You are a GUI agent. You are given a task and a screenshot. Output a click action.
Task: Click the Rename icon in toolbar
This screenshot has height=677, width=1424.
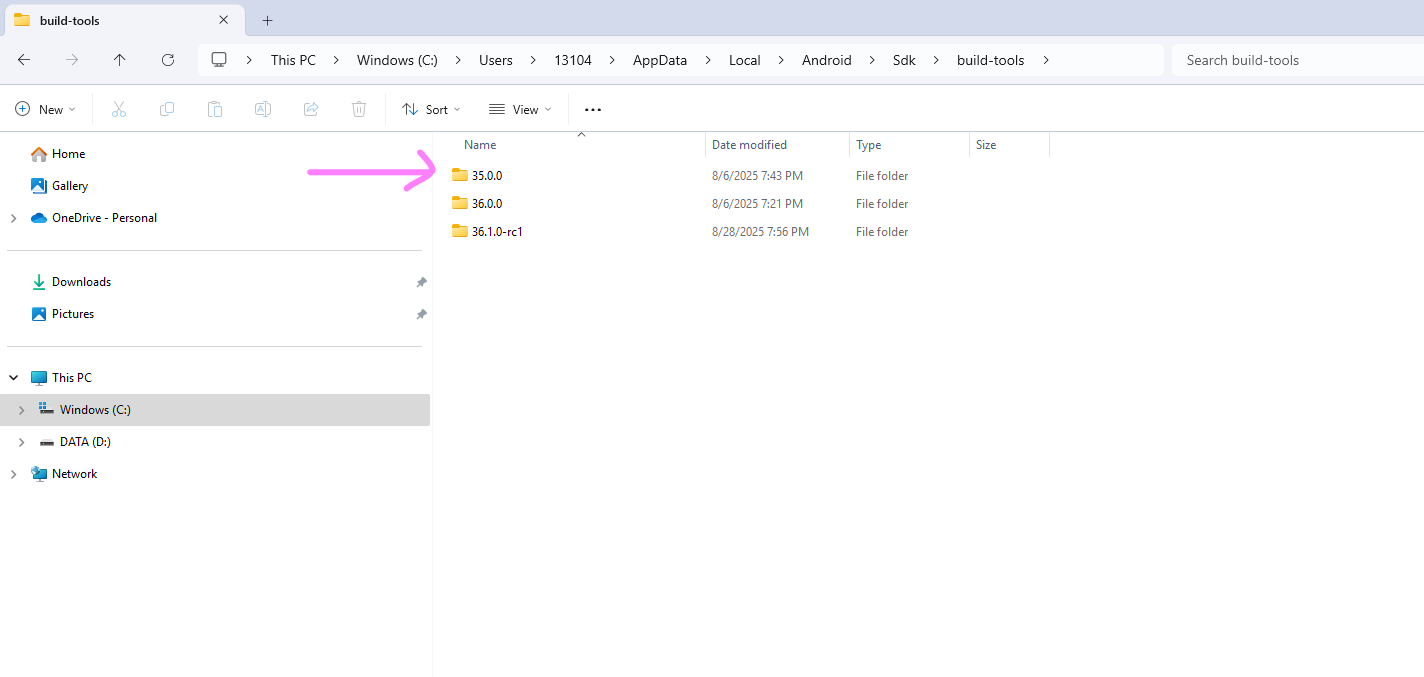click(263, 109)
